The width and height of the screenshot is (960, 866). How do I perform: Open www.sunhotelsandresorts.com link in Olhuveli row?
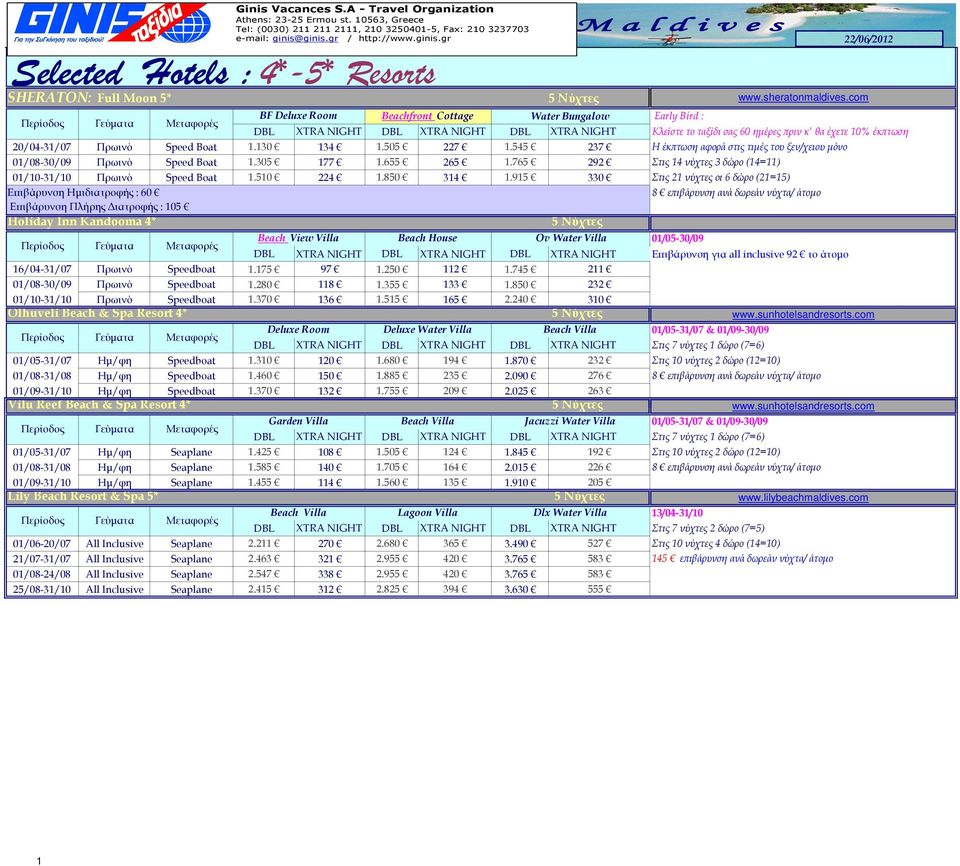[803, 315]
